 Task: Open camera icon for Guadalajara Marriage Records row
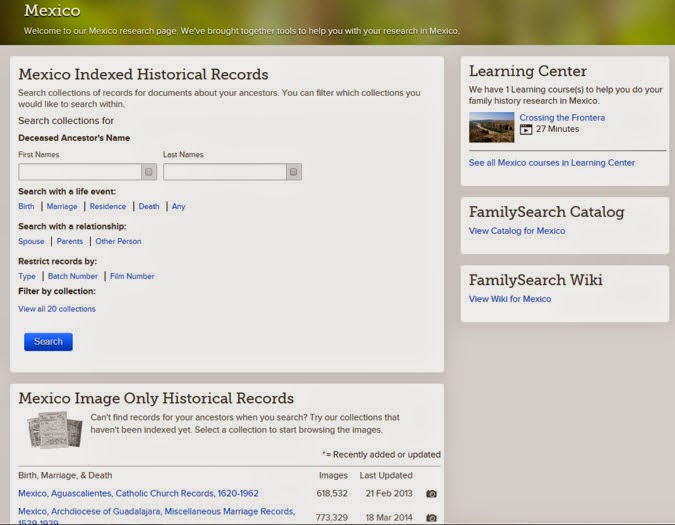click(x=431, y=518)
